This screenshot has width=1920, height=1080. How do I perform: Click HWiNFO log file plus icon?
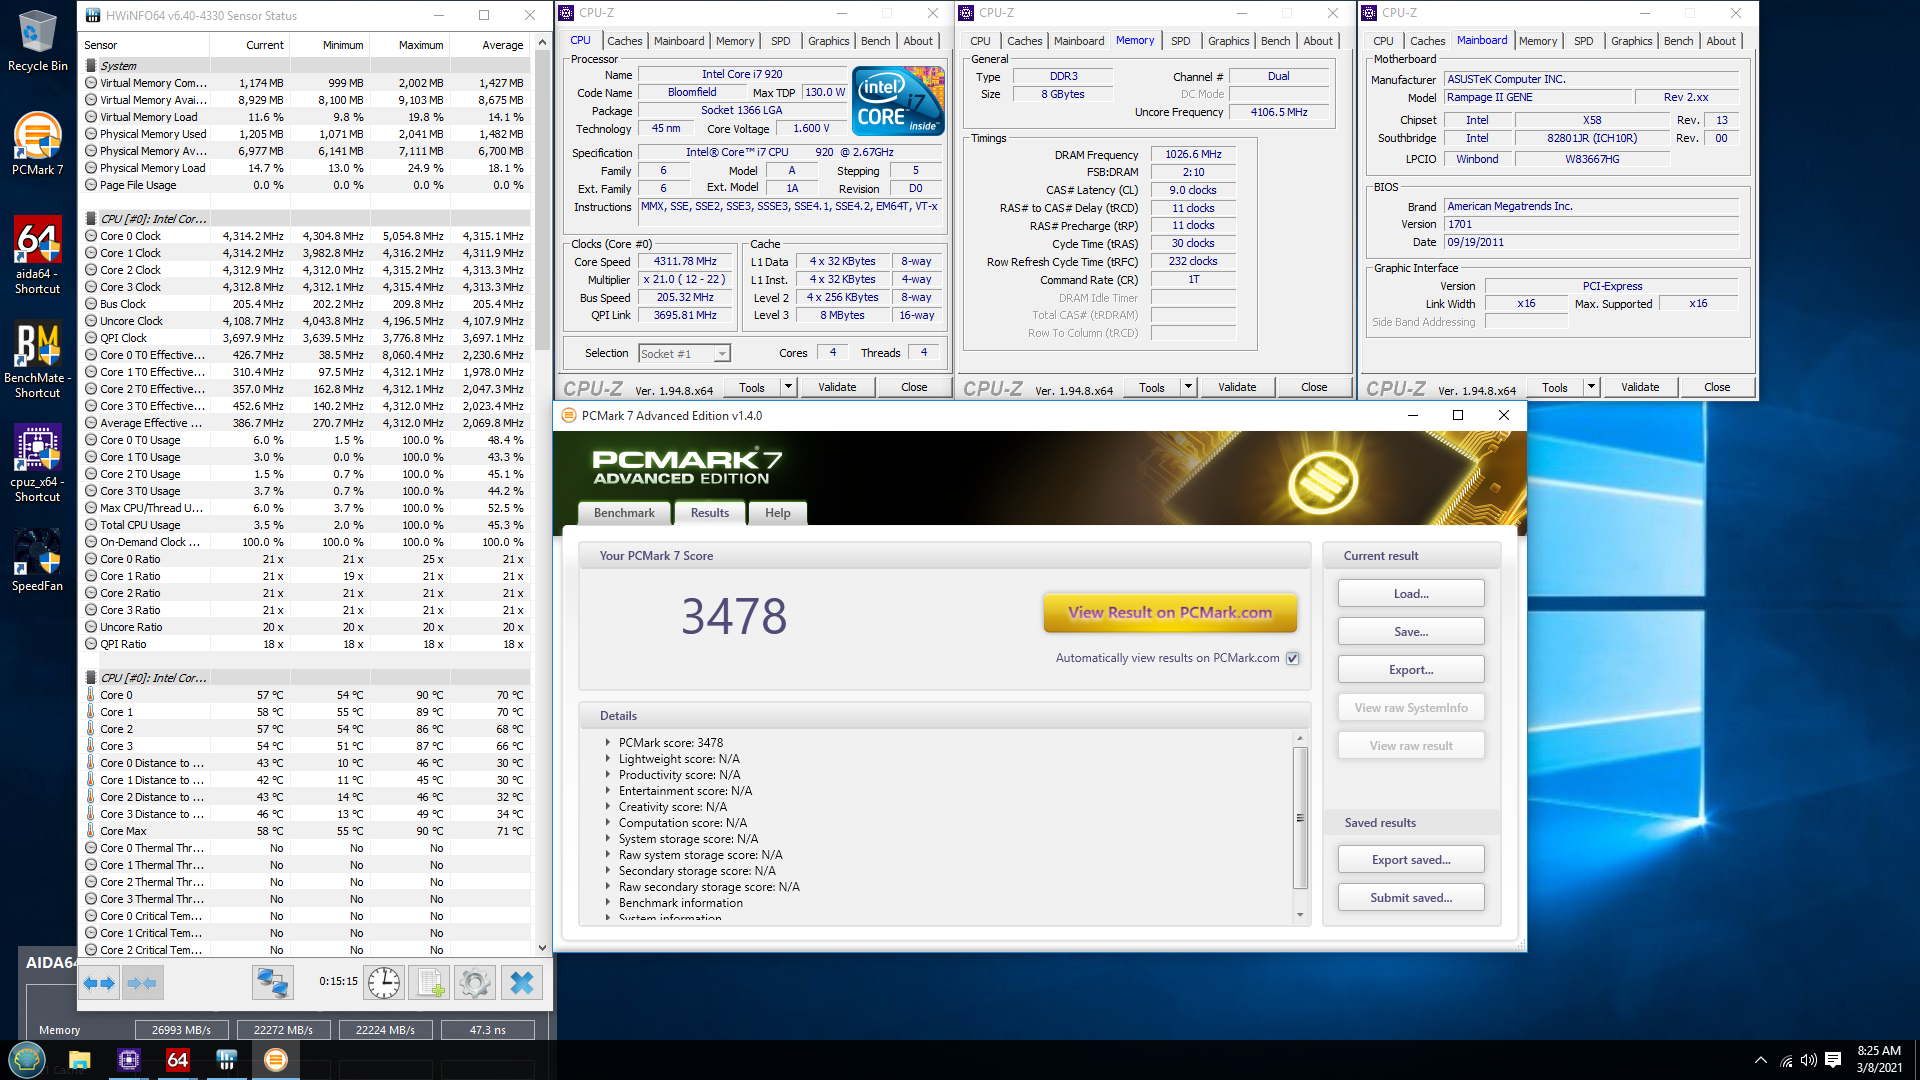point(430,983)
